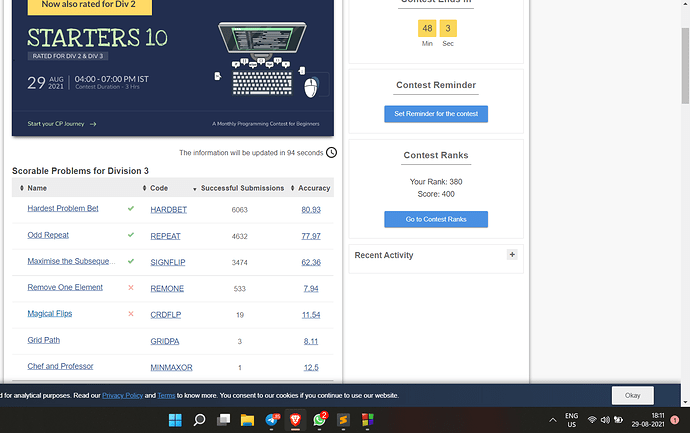
Task: Open Remove One Element problem
Action: click(x=65, y=287)
